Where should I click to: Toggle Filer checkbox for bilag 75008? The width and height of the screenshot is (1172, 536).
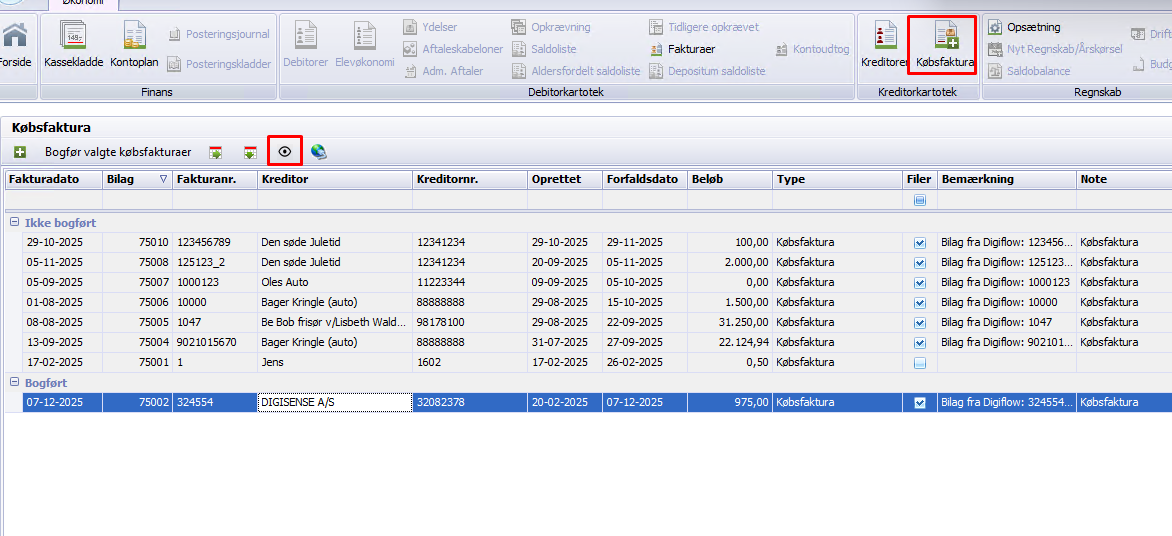(920, 263)
